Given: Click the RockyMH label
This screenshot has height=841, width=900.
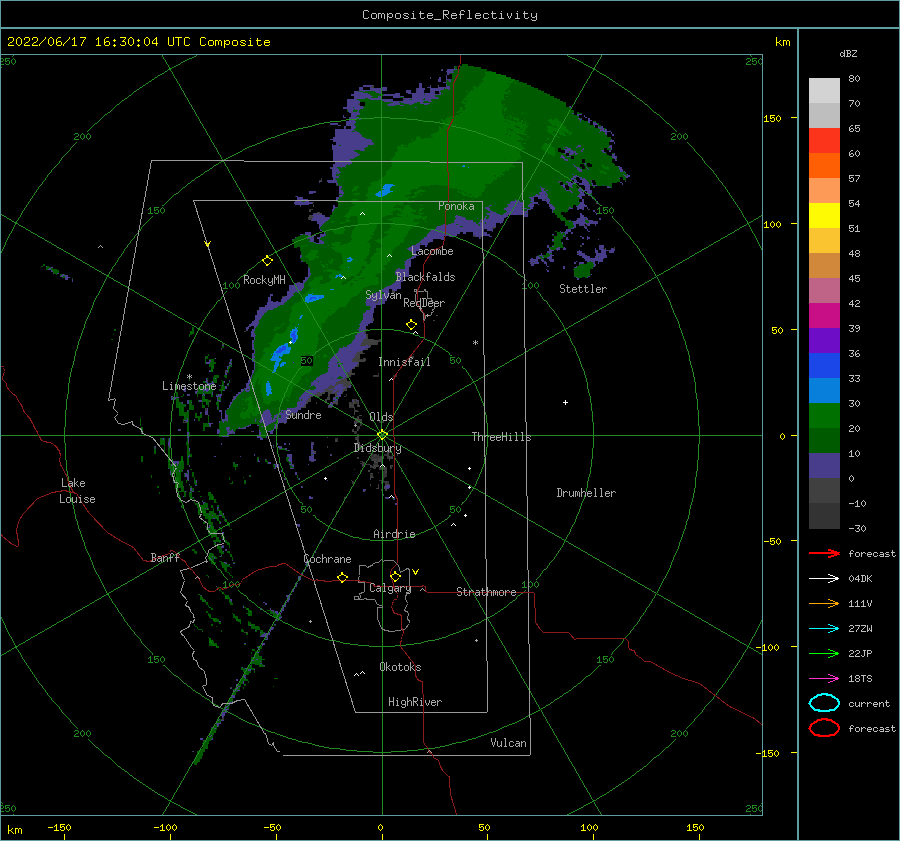Looking at the screenshot, I should 264,280.
